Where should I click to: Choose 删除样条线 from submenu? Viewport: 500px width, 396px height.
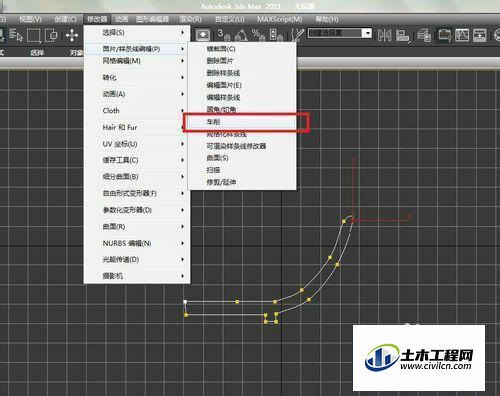click(242, 73)
